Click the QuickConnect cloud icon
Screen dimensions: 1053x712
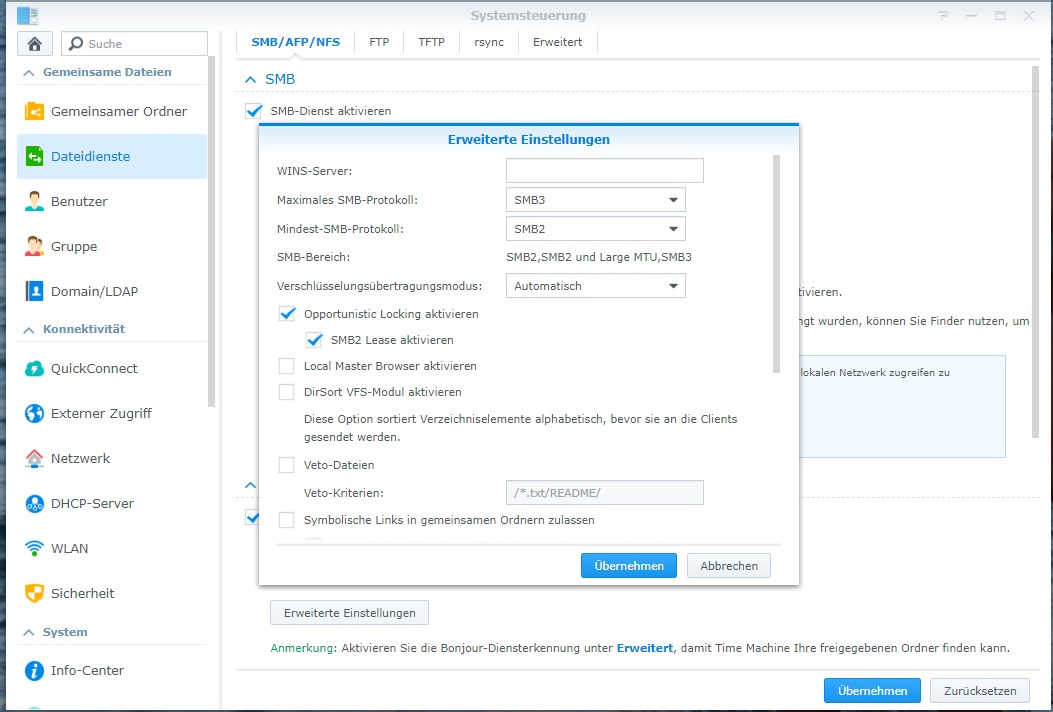pos(34,369)
